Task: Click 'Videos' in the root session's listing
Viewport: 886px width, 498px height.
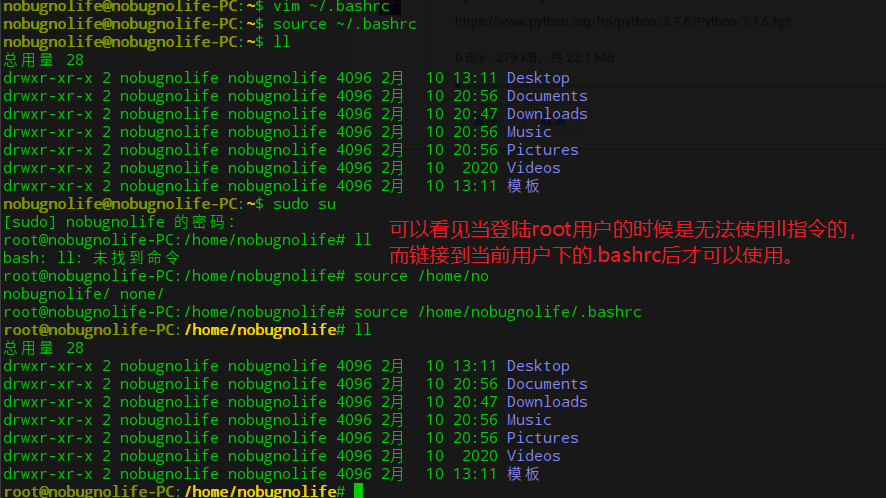Action: [x=533, y=456]
